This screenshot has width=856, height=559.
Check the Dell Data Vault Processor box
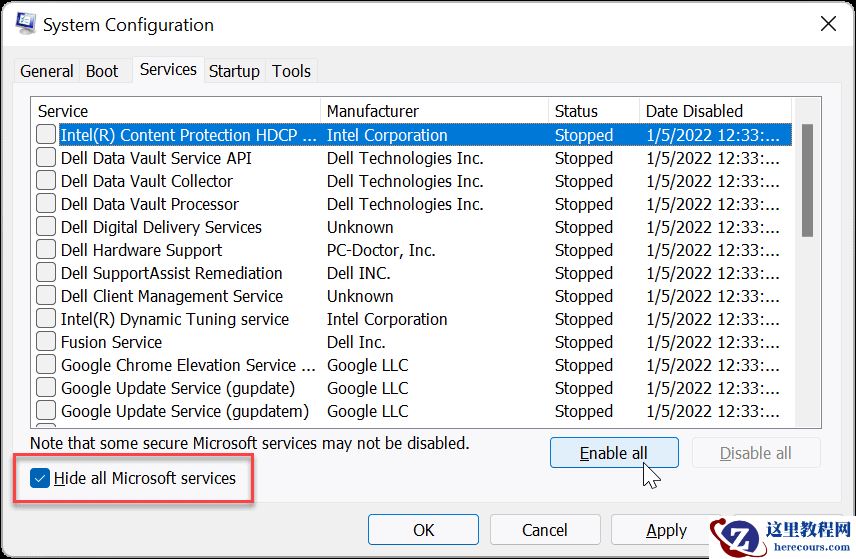point(46,204)
